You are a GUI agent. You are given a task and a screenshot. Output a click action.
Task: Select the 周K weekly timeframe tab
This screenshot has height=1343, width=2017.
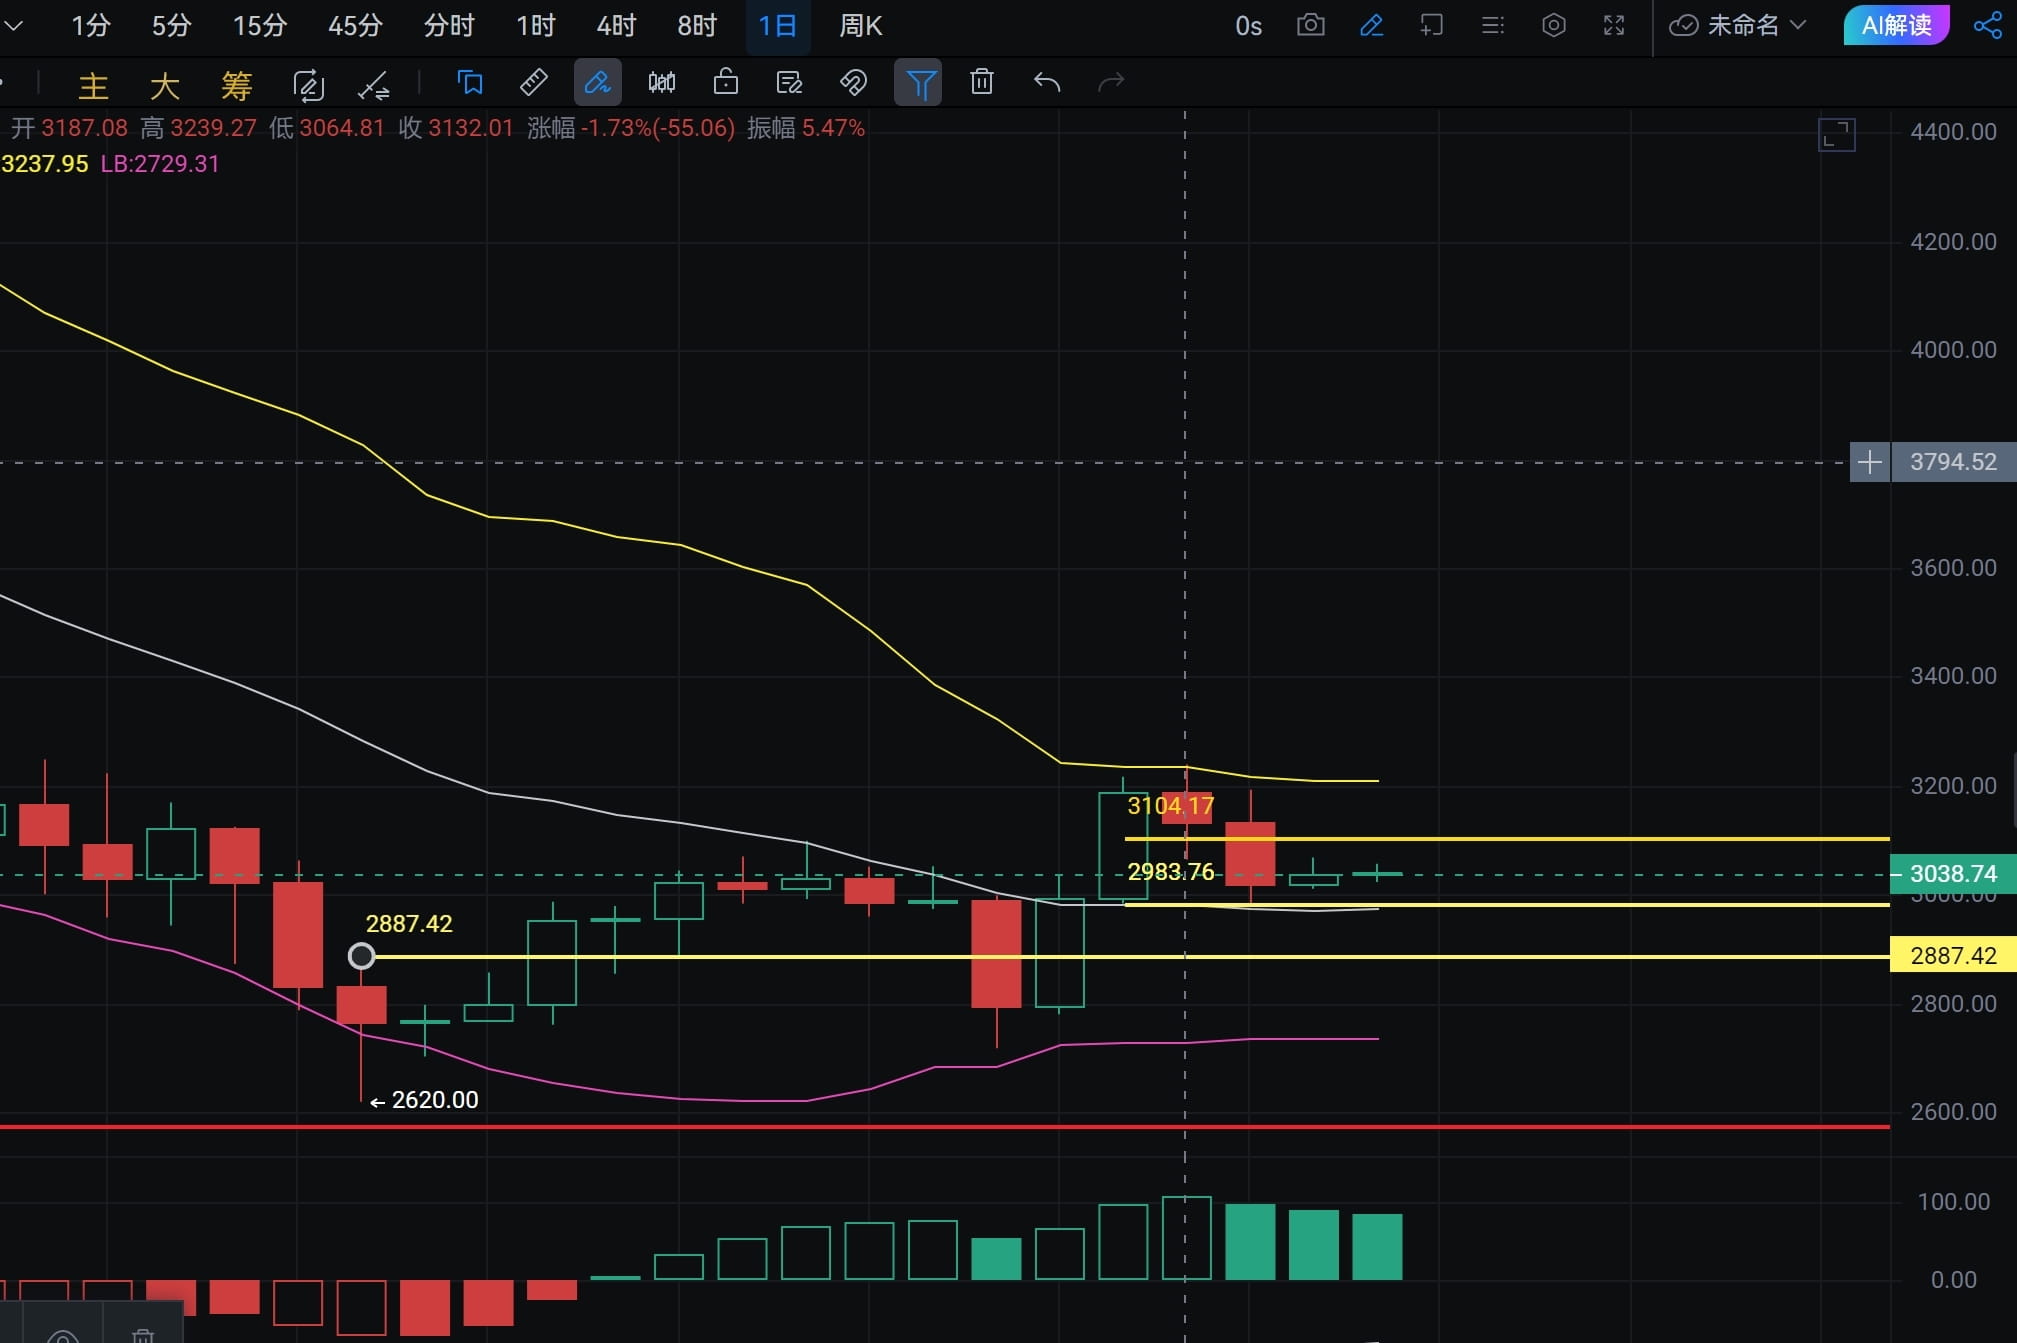(x=860, y=25)
